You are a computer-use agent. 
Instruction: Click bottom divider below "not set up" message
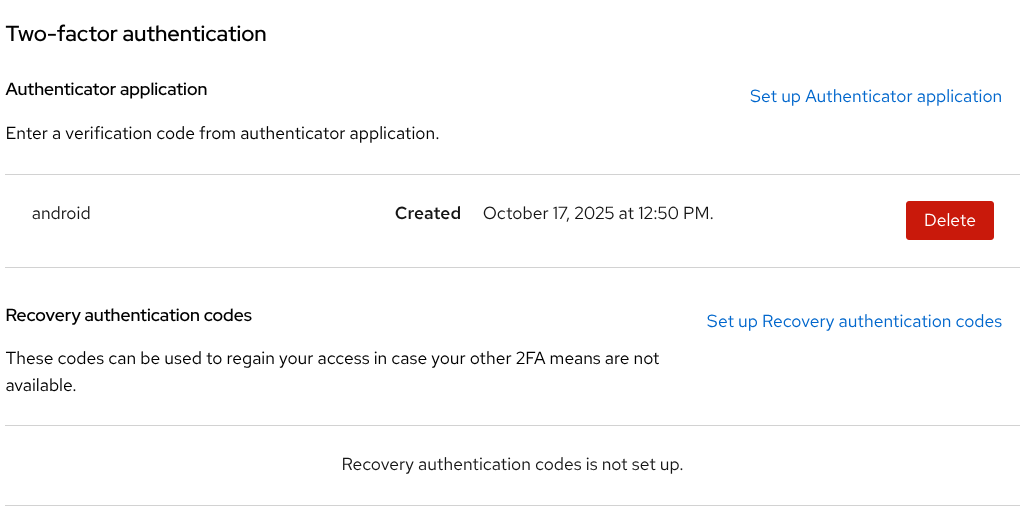pos(512,506)
